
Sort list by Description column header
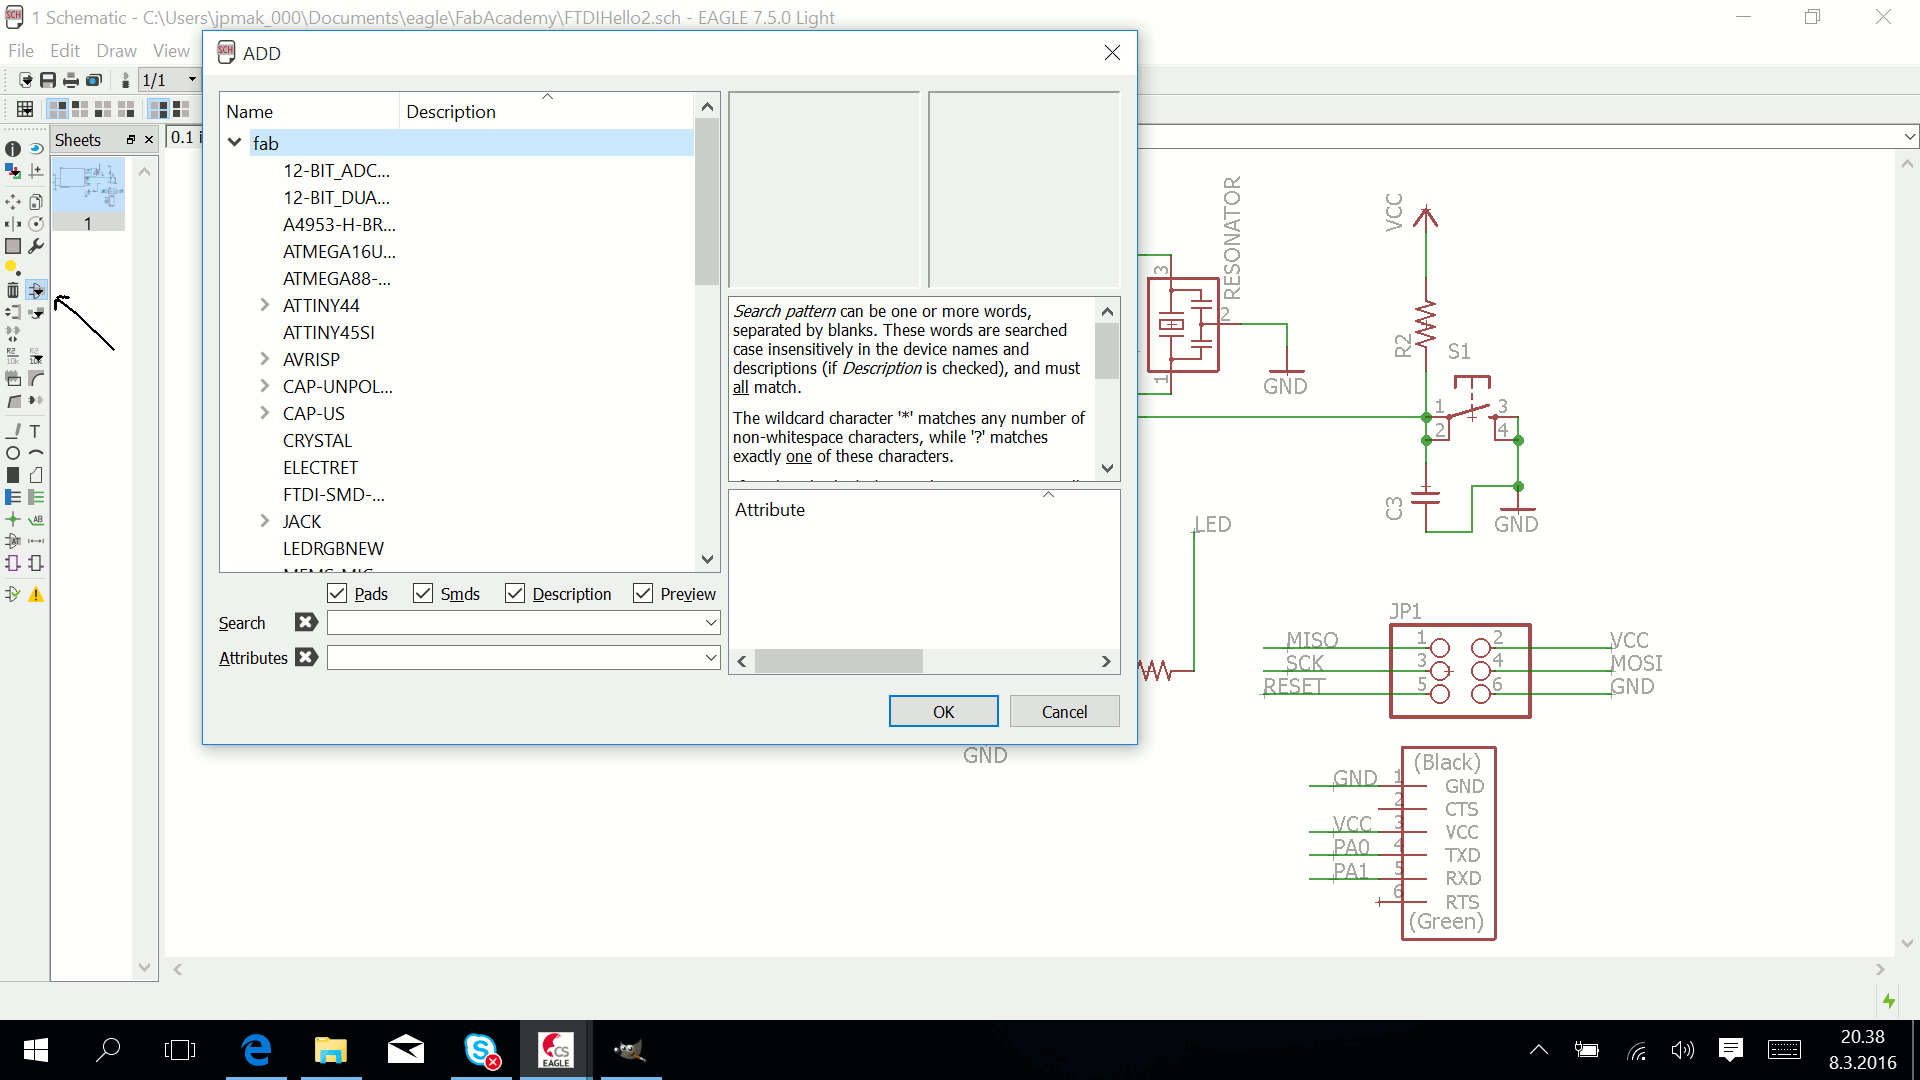546,111
